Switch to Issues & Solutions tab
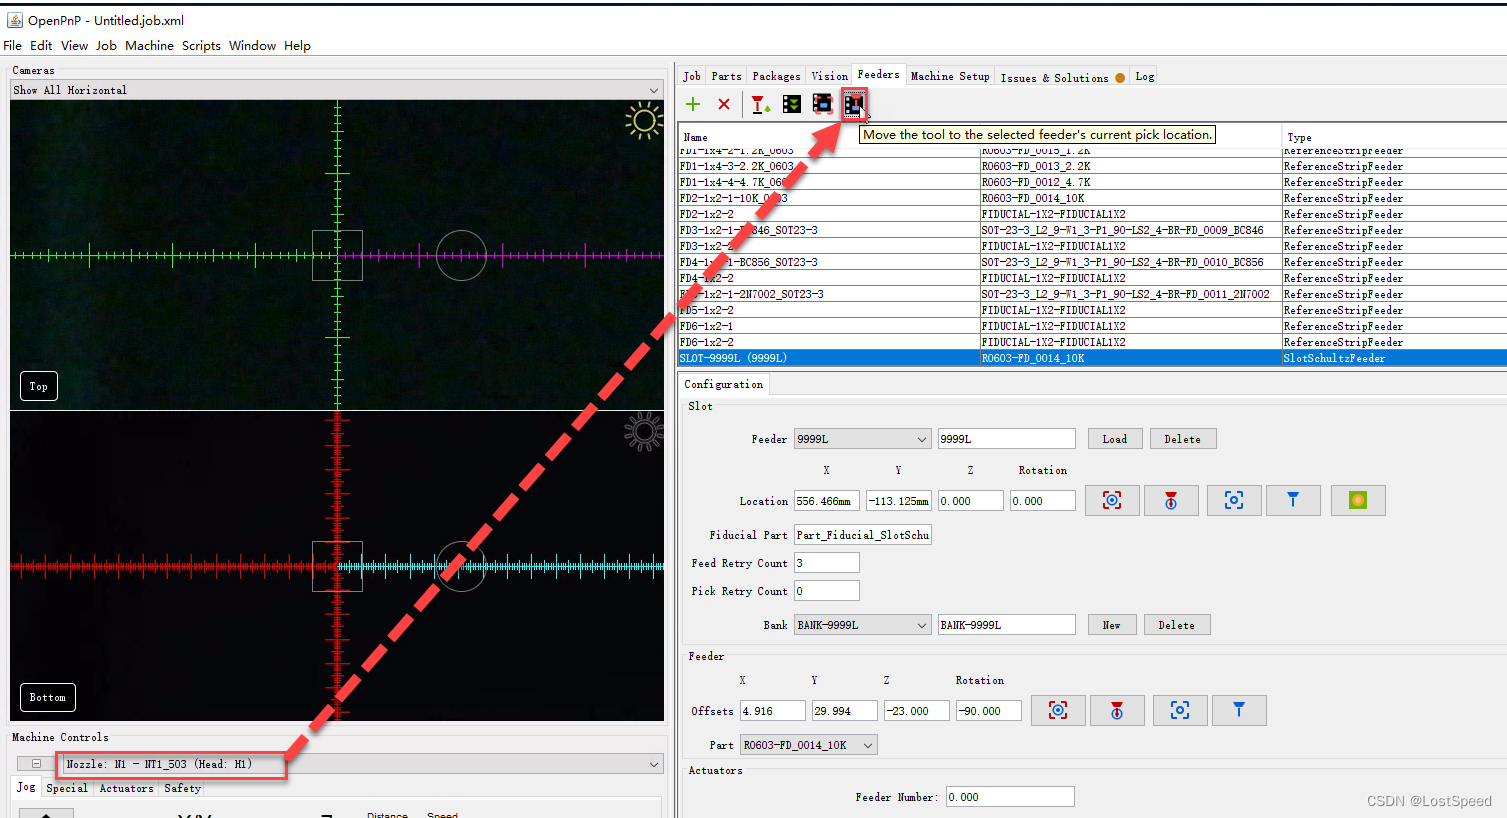The width and height of the screenshot is (1507, 818). (1063, 77)
